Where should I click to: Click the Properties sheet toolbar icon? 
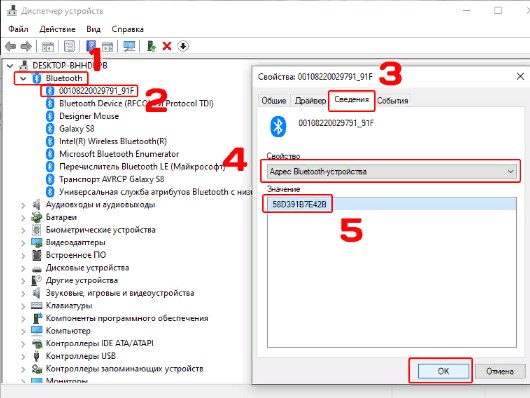69,46
